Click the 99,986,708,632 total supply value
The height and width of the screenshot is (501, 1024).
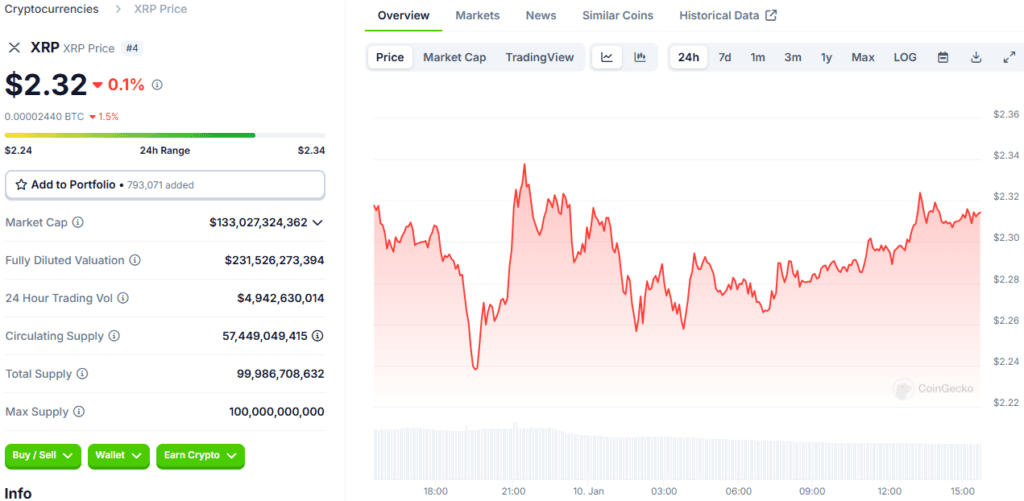pyautogui.click(x=281, y=374)
